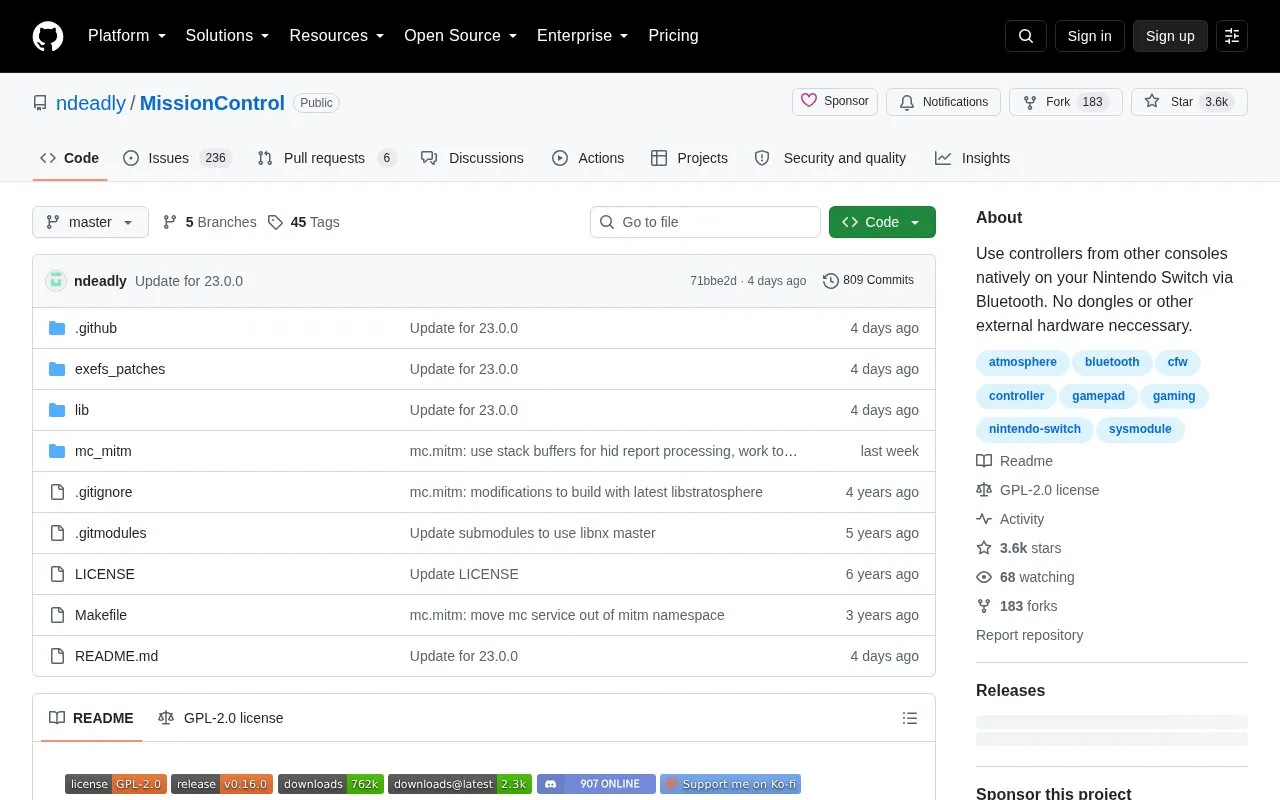
Task: Click the GitHub logo icon
Action: [48, 36]
